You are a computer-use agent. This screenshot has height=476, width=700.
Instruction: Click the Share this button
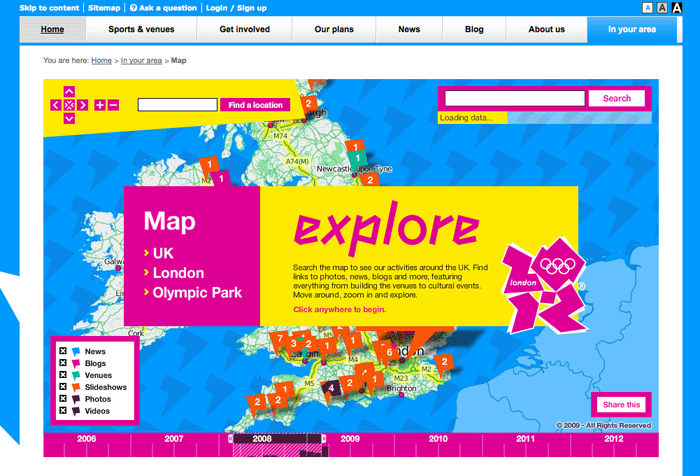(621, 405)
